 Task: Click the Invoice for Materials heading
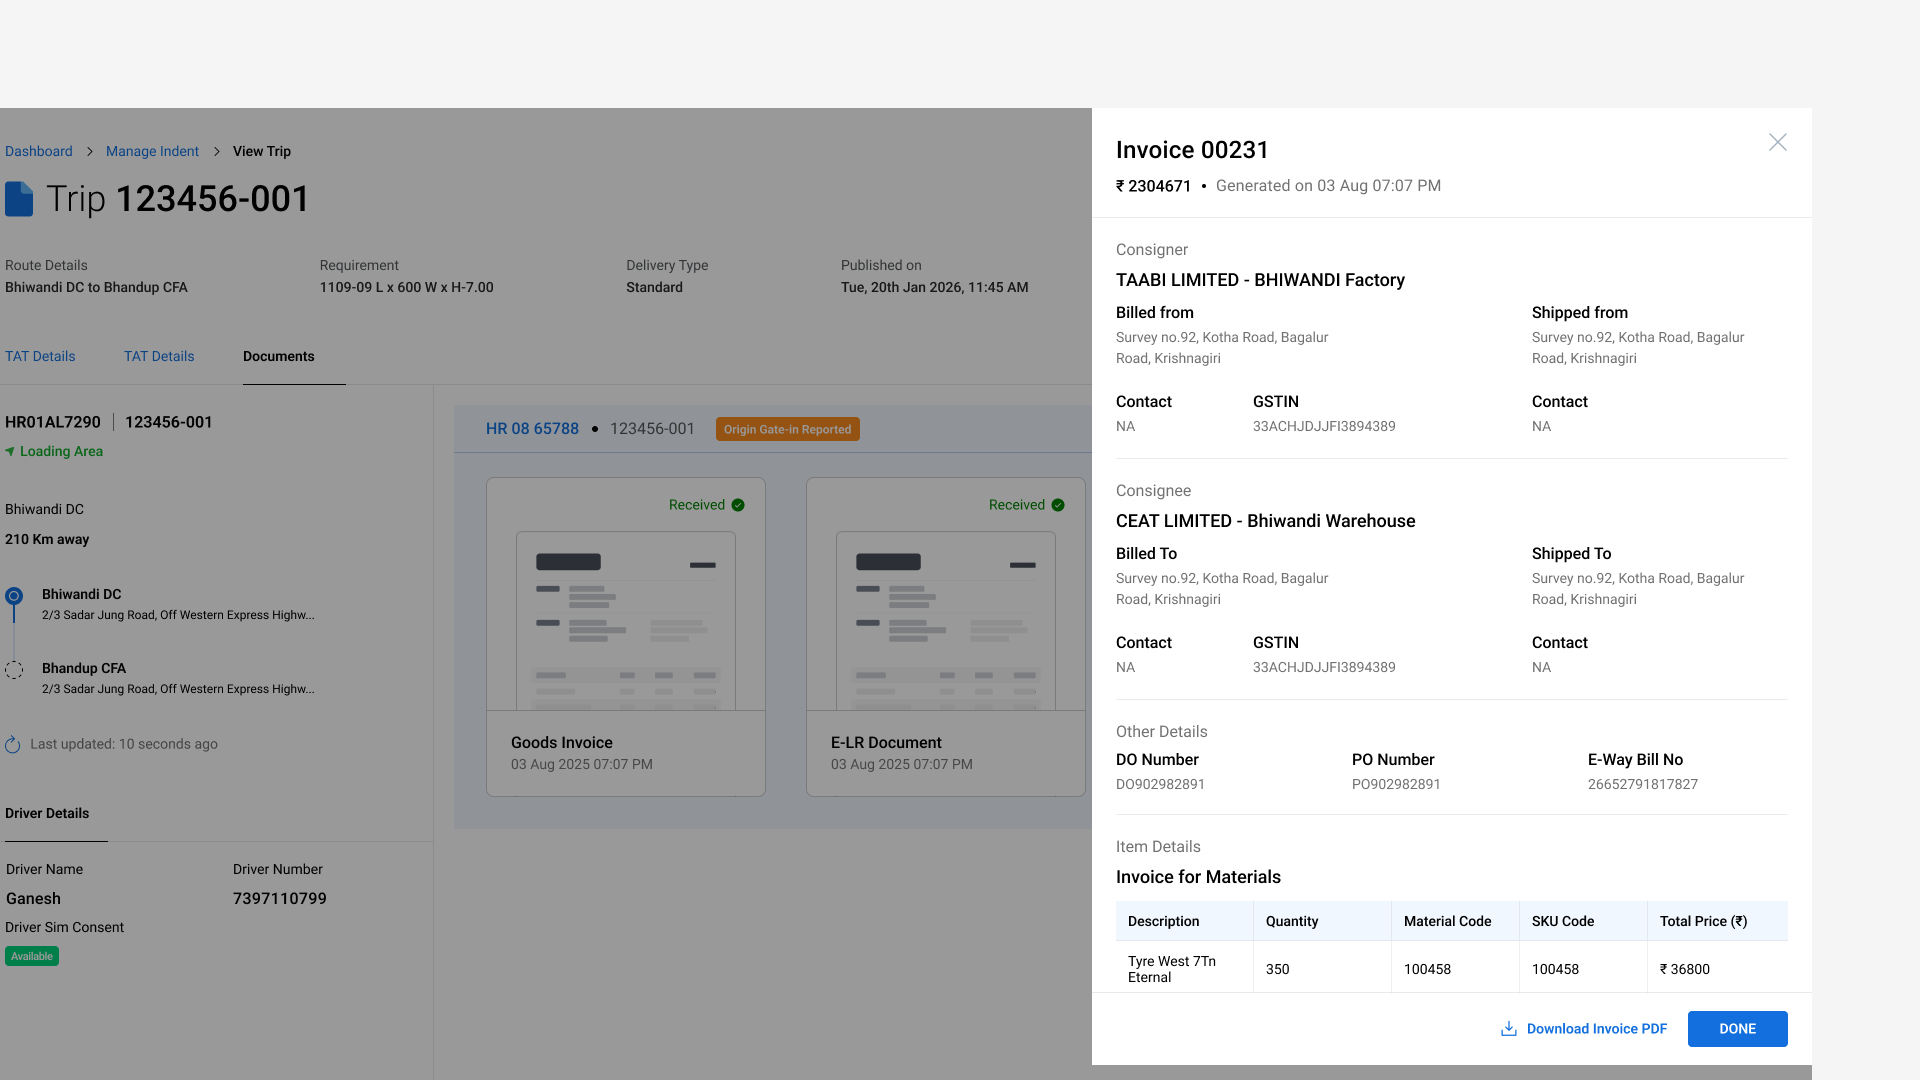tap(1198, 878)
